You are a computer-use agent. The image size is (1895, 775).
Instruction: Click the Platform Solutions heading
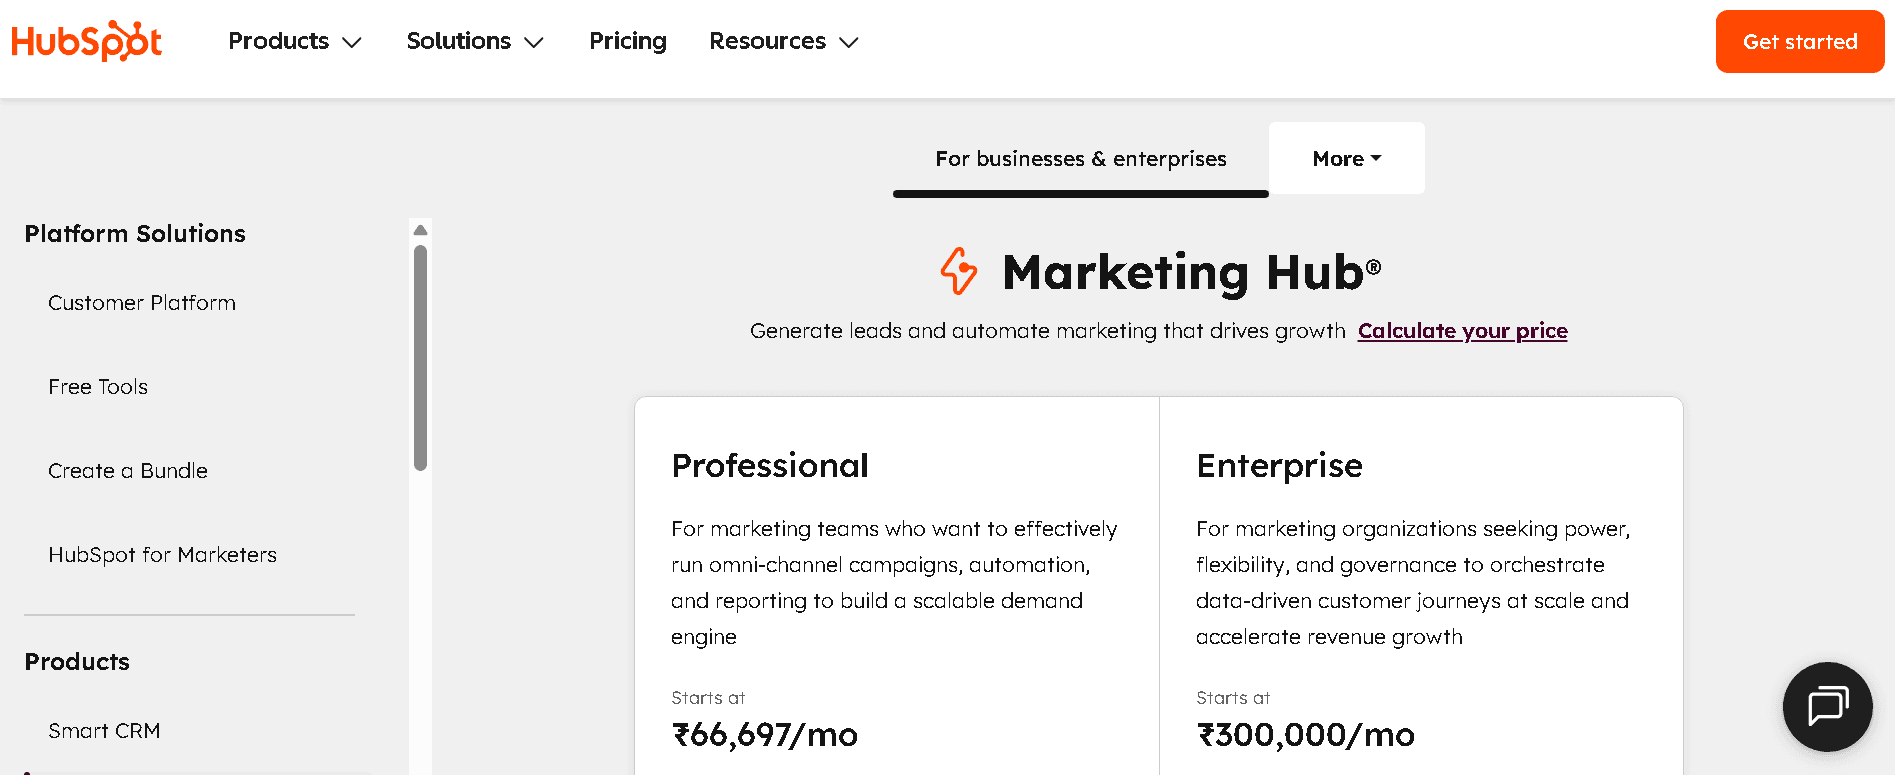[x=135, y=233]
